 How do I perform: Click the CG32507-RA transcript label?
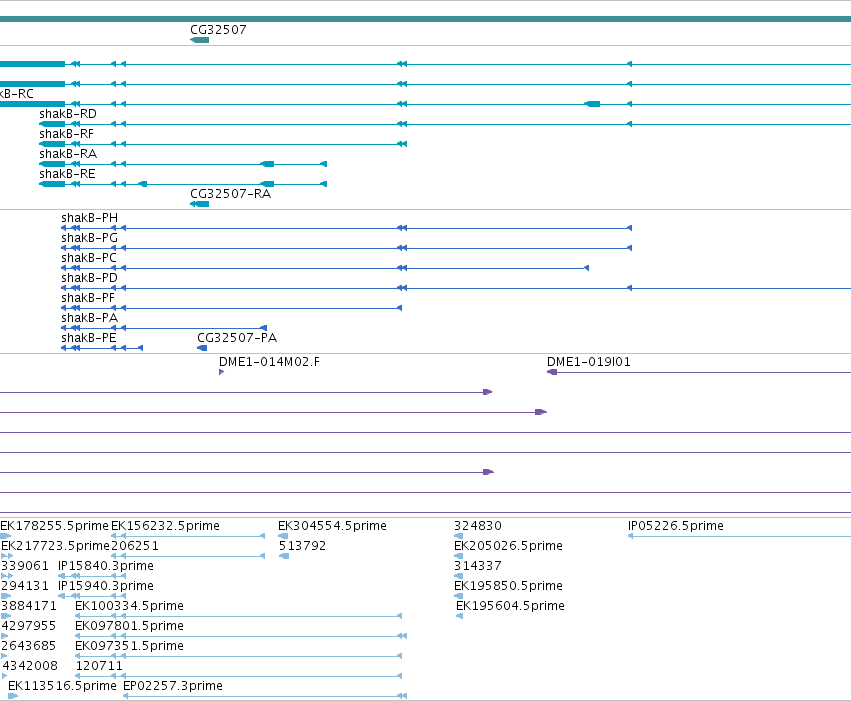pos(230,194)
